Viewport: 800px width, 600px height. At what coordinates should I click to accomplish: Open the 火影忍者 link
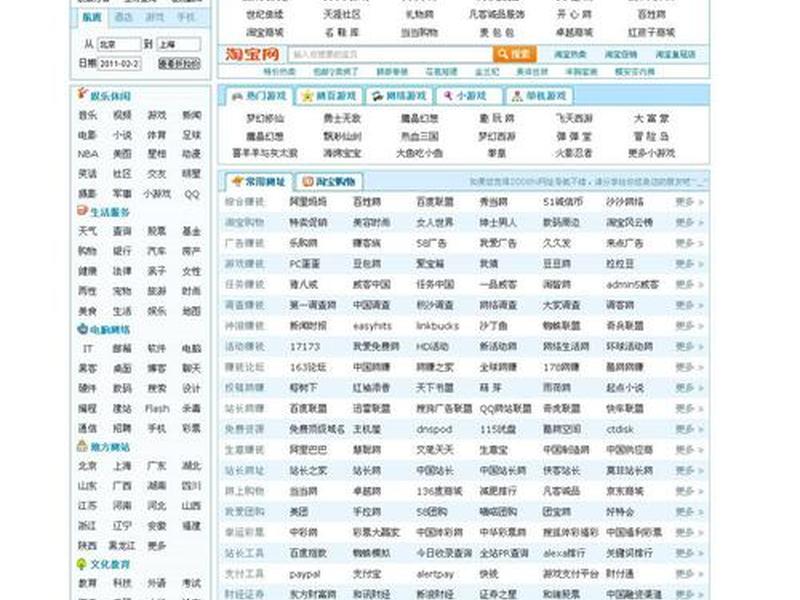tap(574, 153)
